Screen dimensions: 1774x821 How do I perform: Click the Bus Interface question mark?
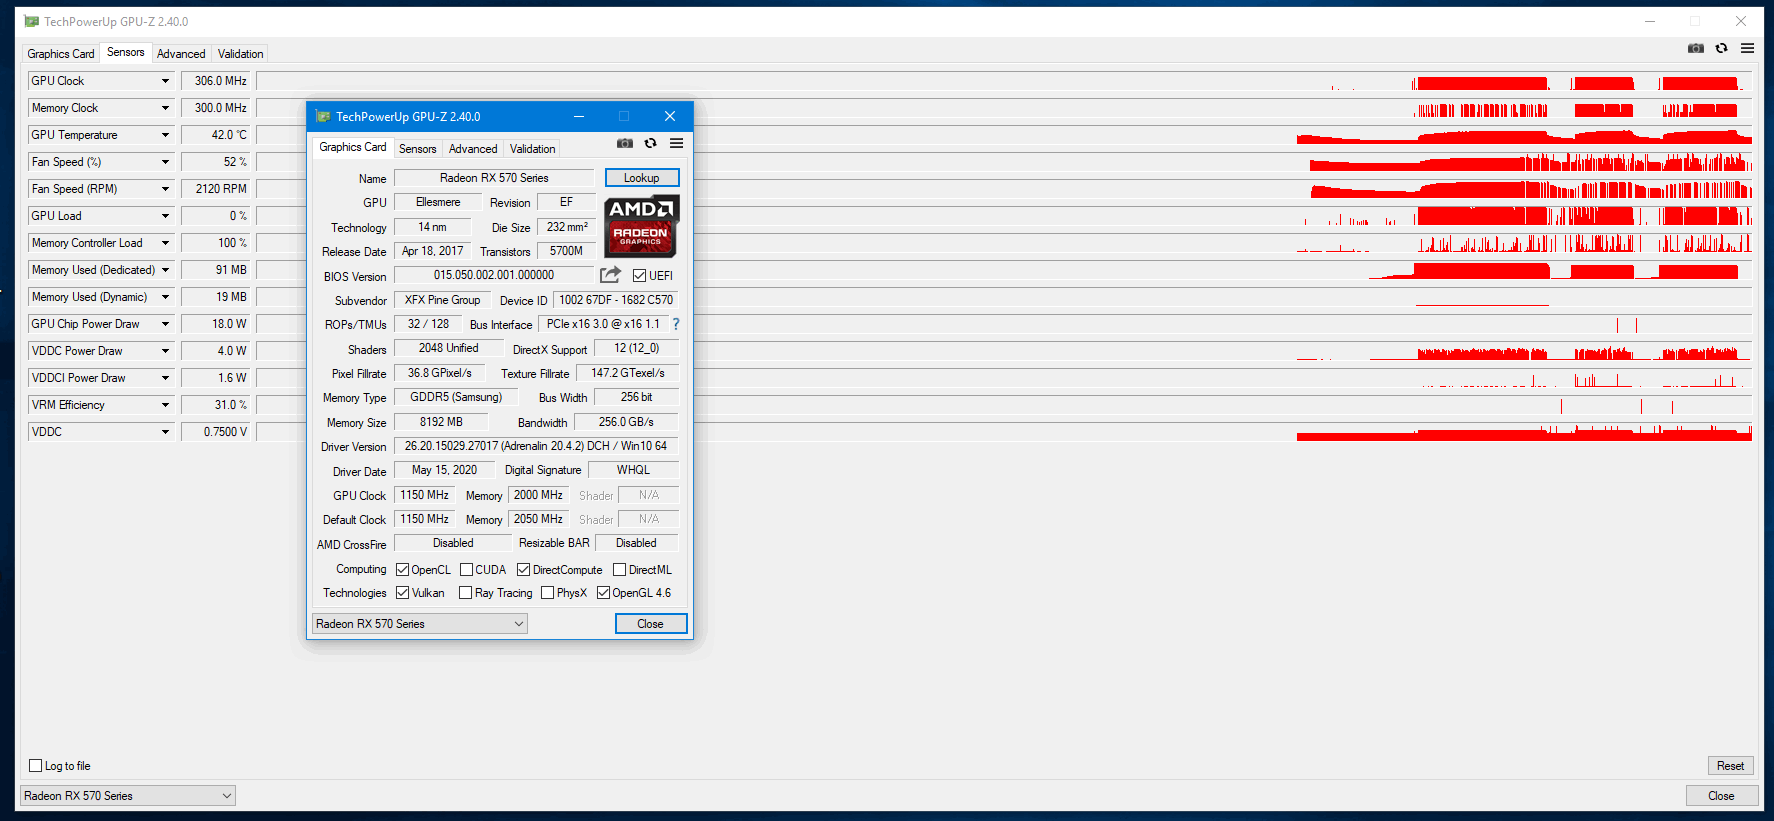pyautogui.click(x=676, y=324)
